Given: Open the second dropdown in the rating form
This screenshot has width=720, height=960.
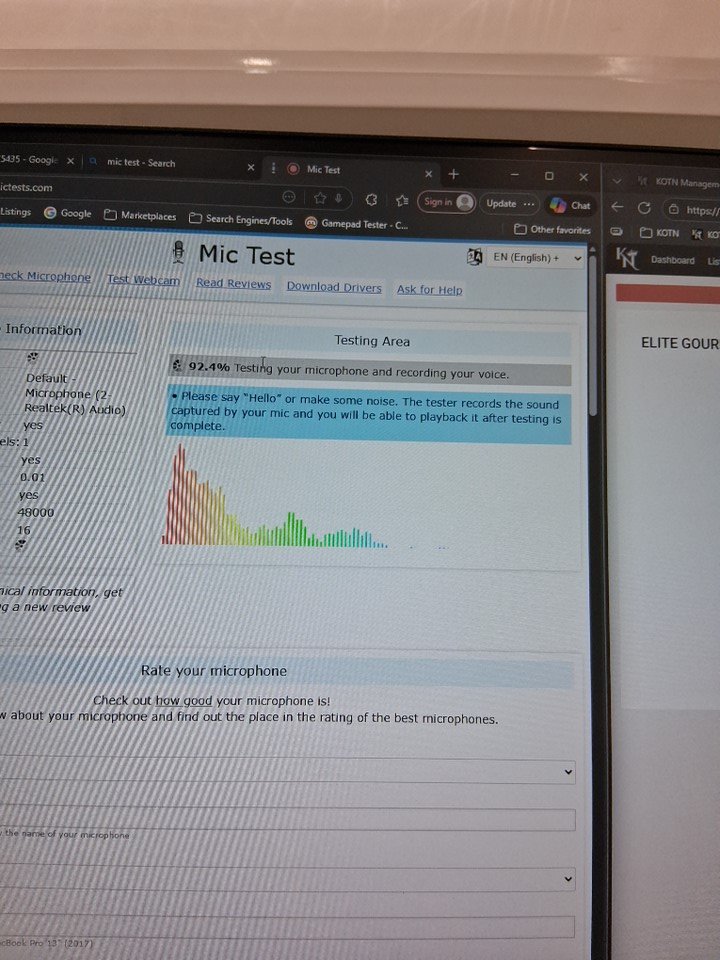Looking at the screenshot, I should (x=290, y=879).
